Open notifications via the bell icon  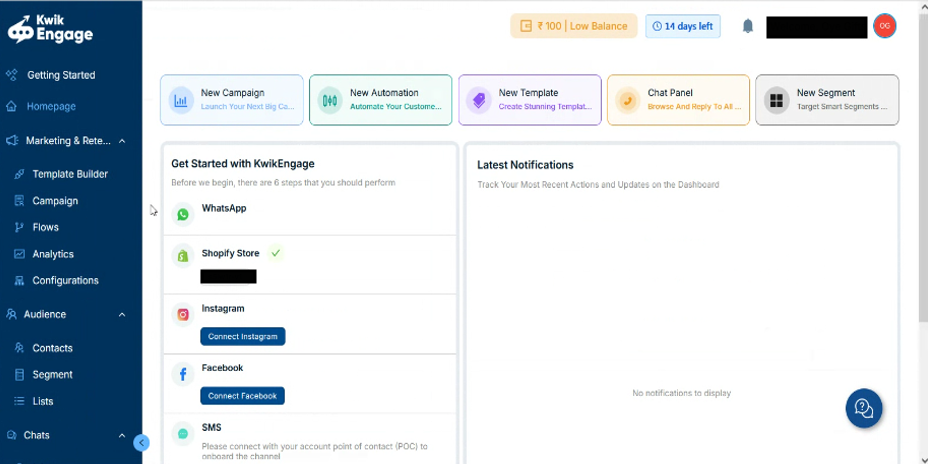coord(748,26)
